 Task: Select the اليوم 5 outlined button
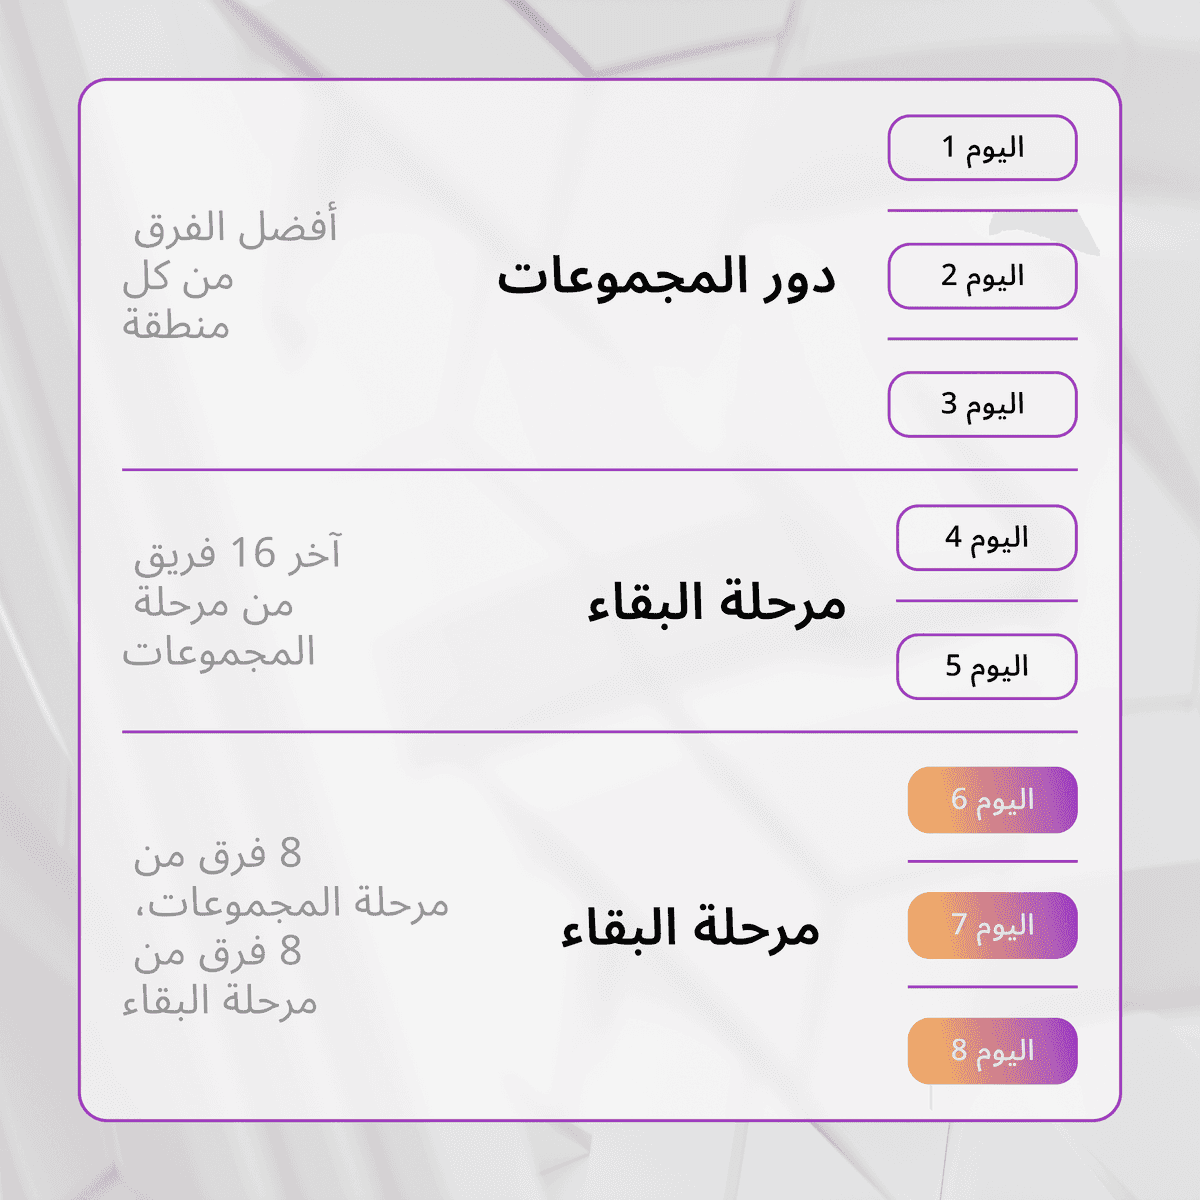point(987,666)
